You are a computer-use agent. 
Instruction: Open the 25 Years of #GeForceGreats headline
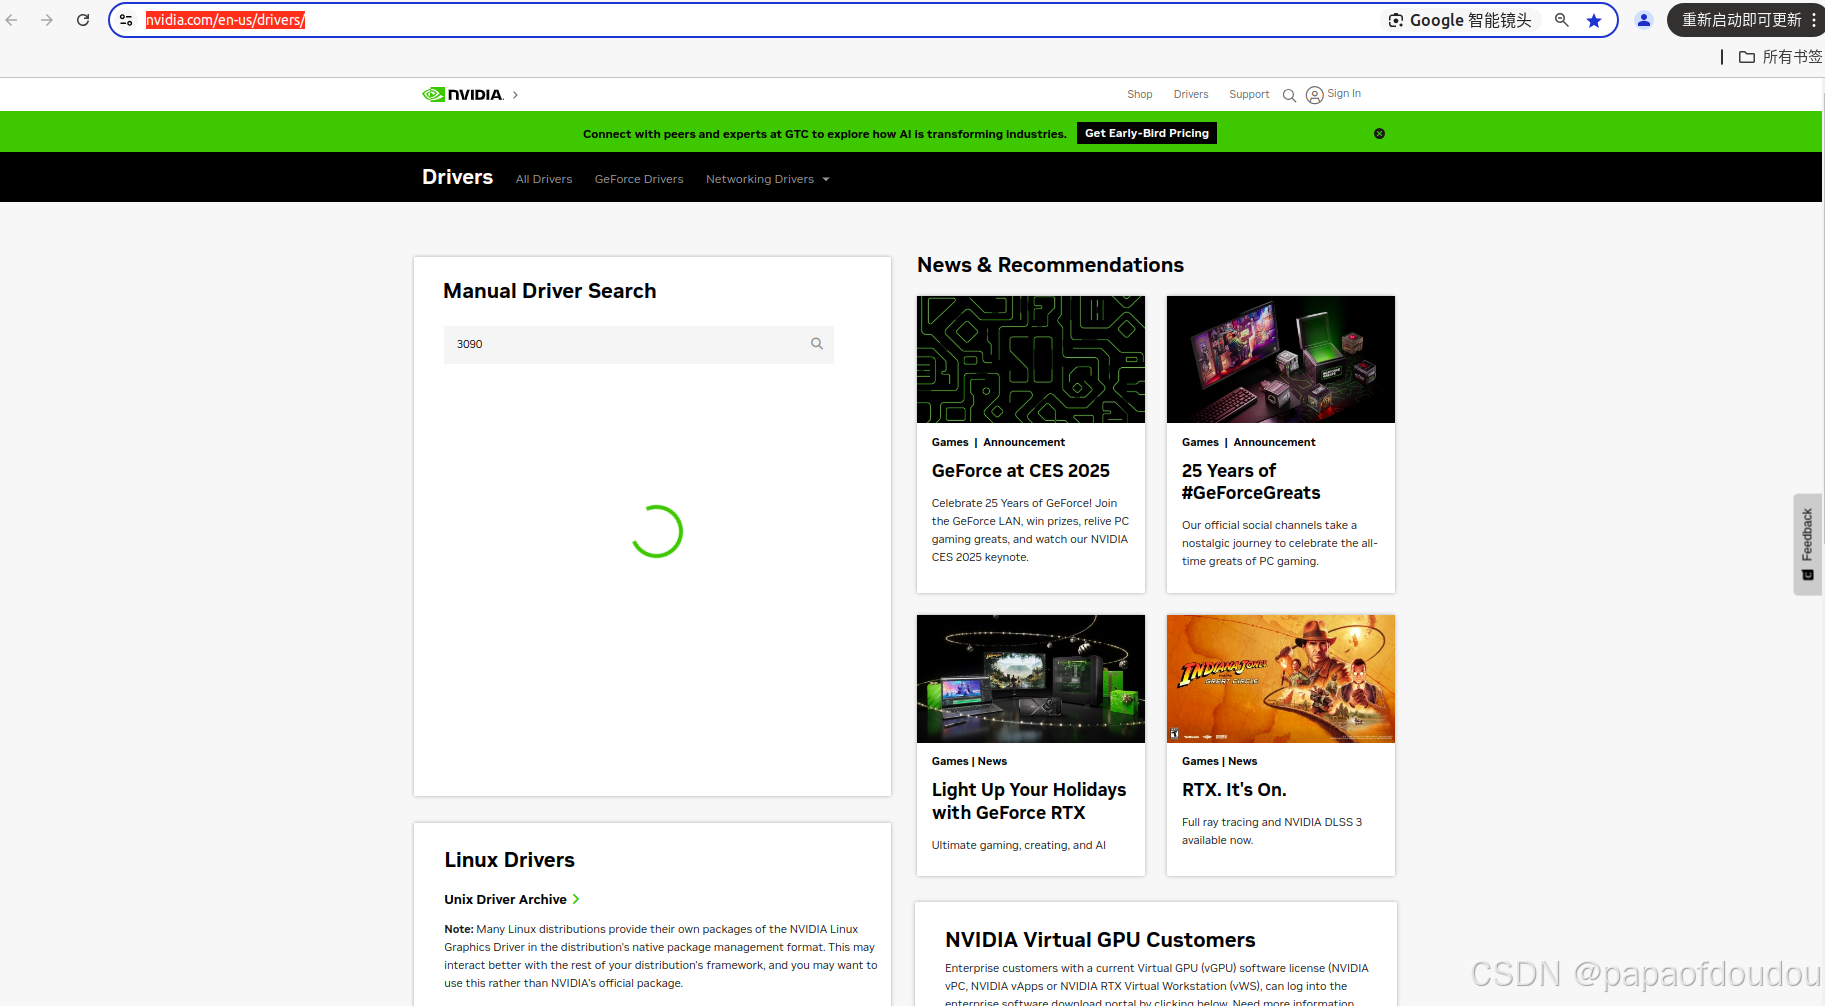pos(1251,482)
